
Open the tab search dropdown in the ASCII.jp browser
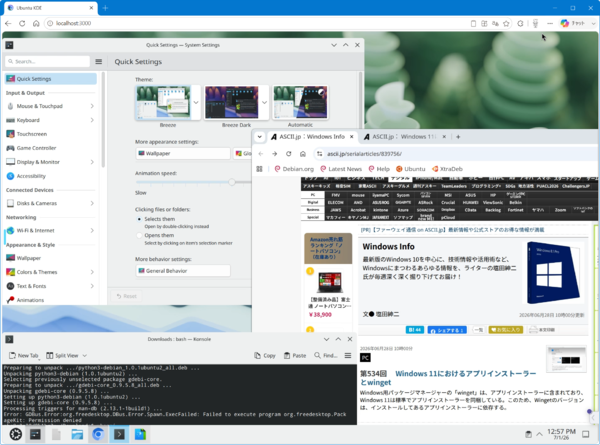tap(259, 137)
